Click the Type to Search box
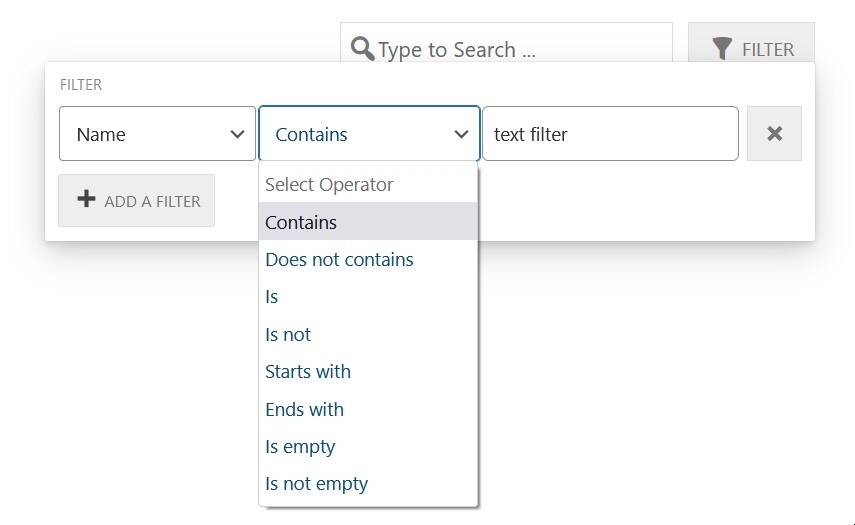The height and width of the screenshot is (525, 855). point(506,44)
